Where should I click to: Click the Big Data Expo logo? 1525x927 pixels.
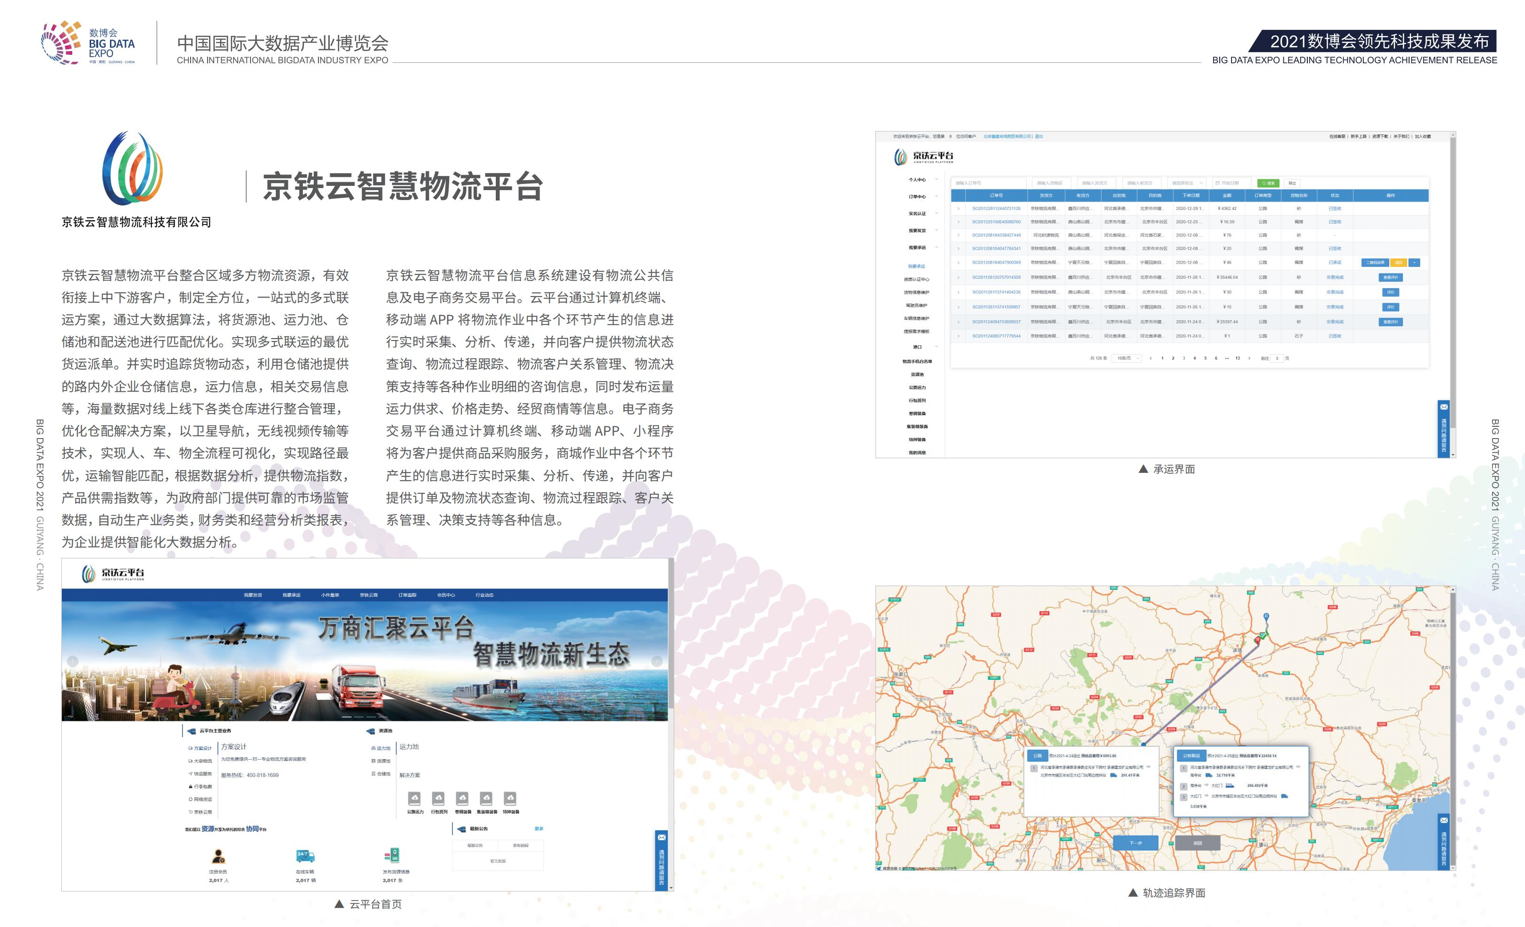tap(87, 43)
